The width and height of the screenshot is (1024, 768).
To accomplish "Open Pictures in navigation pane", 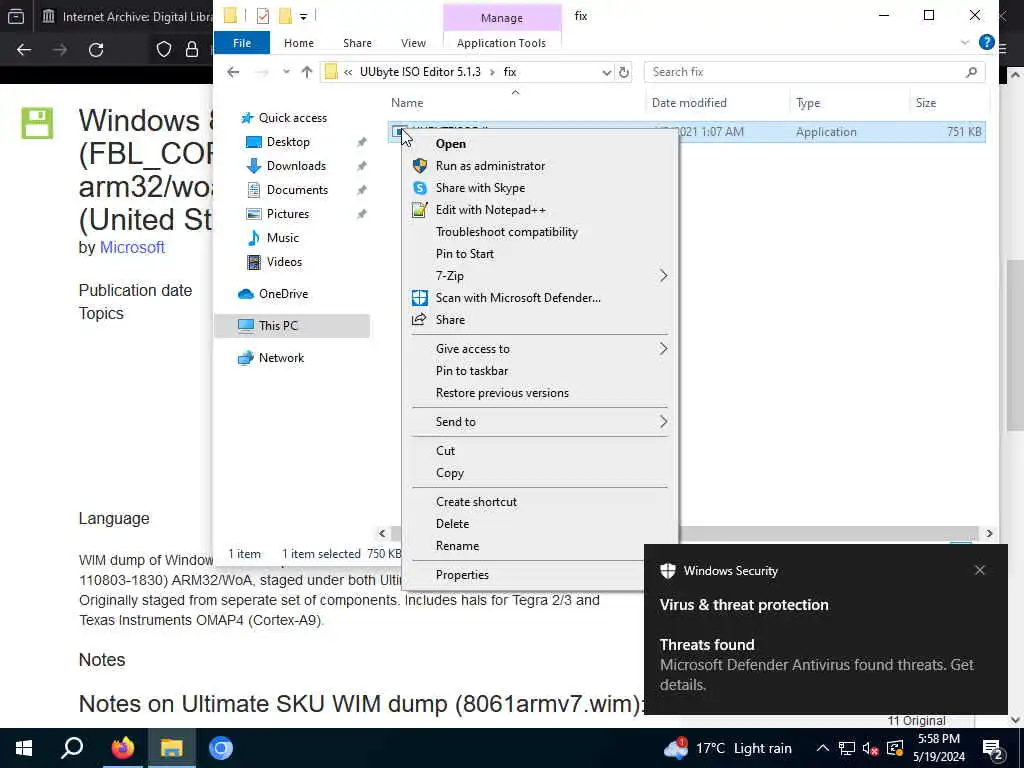I will [x=288, y=214].
